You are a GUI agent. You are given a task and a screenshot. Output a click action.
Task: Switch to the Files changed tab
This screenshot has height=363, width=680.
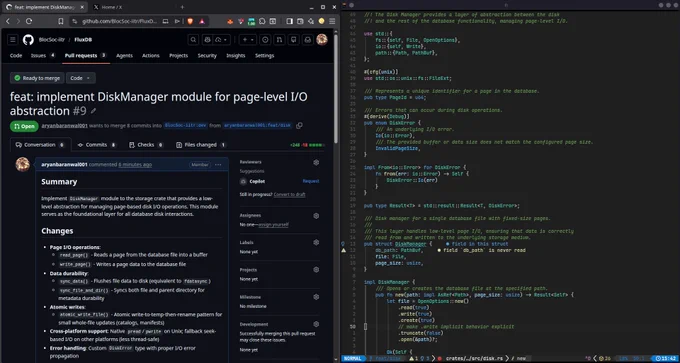coord(202,145)
